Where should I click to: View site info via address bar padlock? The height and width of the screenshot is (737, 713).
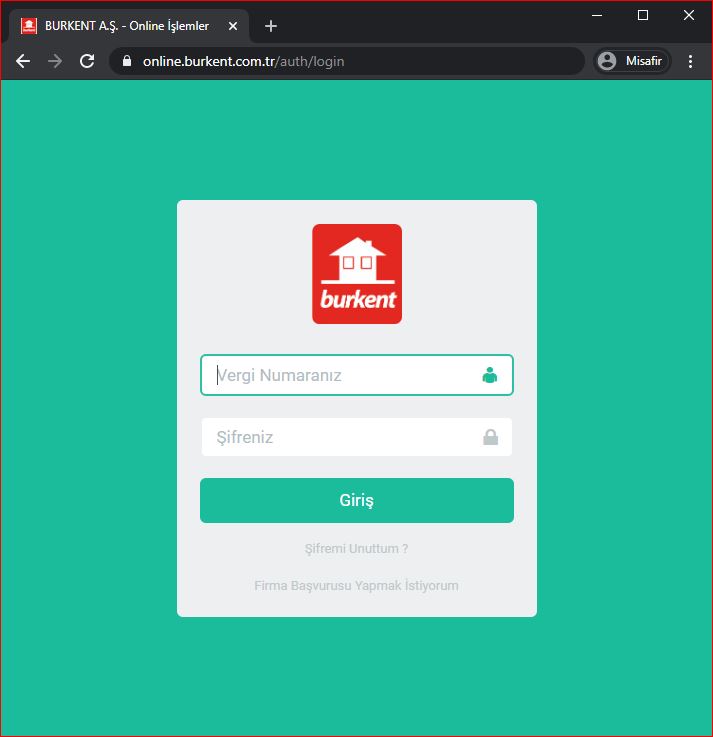click(126, 61)
